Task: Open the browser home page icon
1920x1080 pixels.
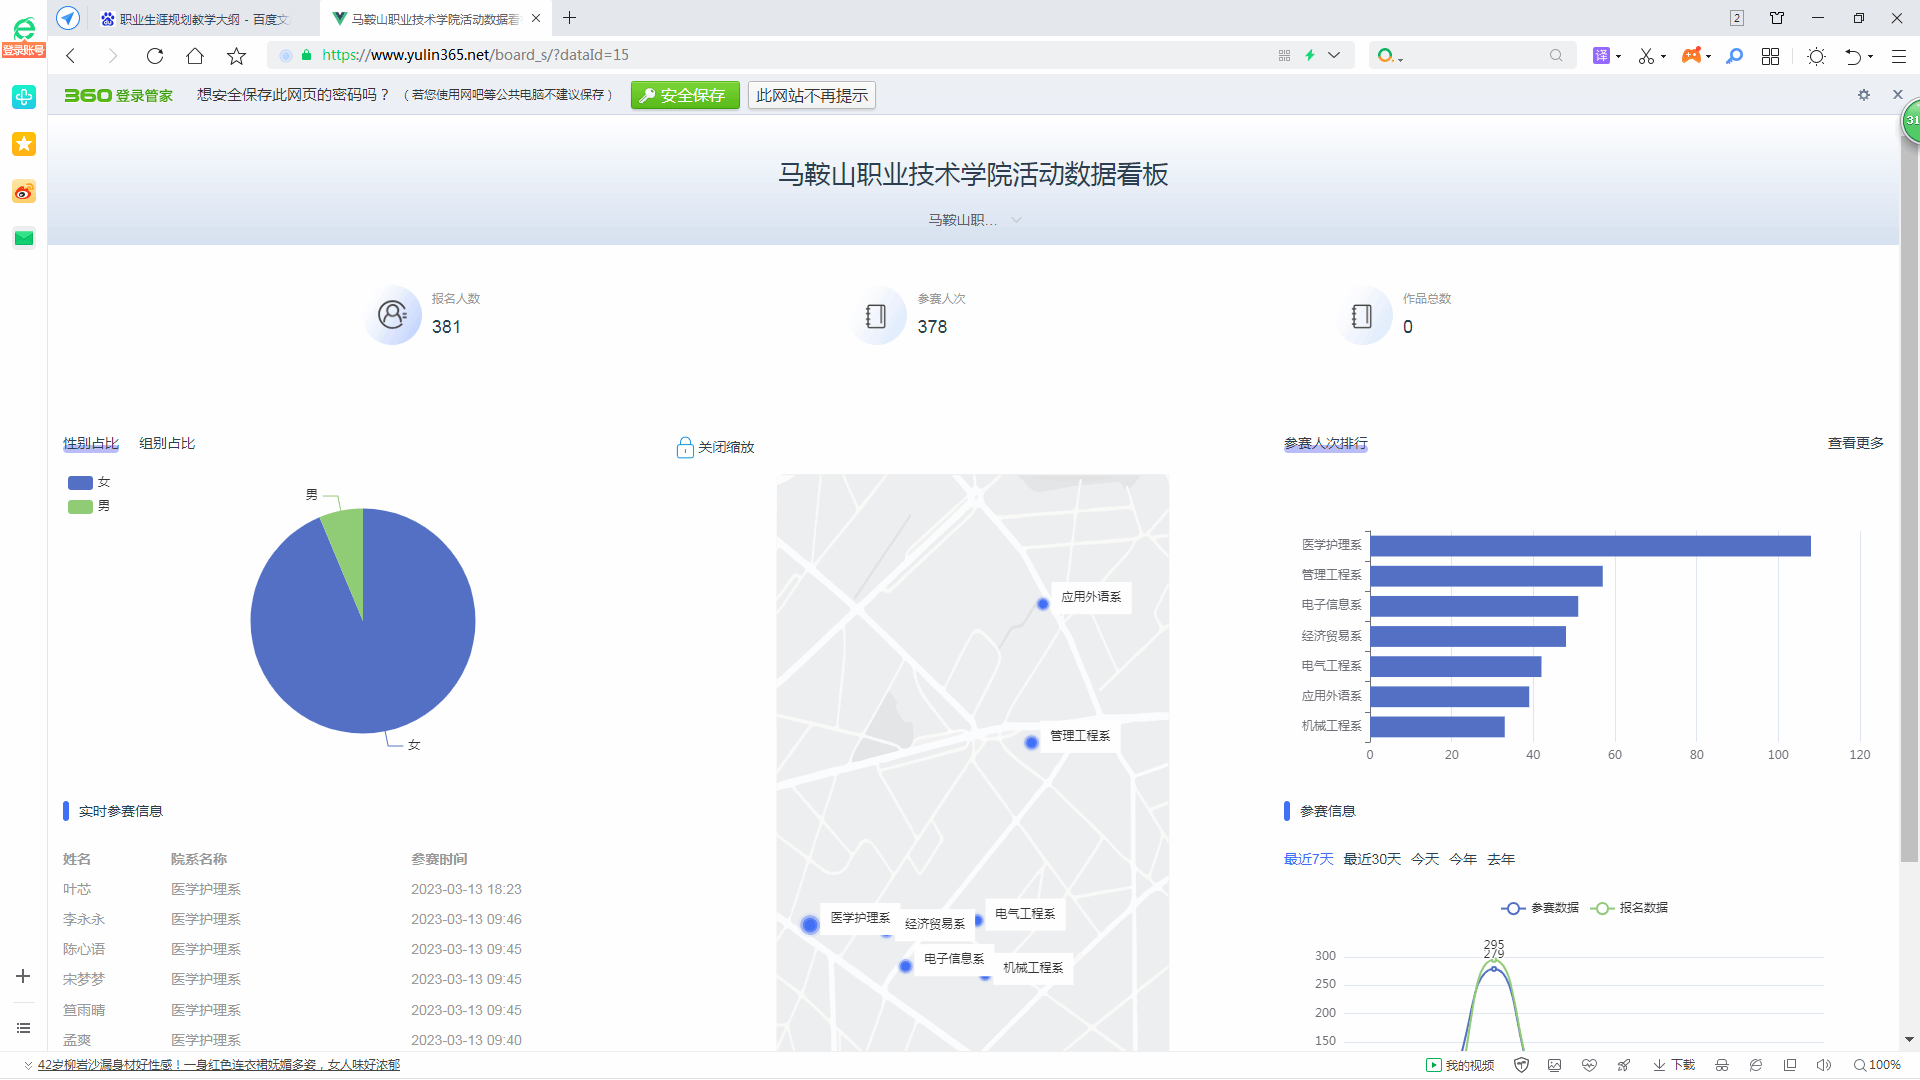Action: (x=195, y=56)
